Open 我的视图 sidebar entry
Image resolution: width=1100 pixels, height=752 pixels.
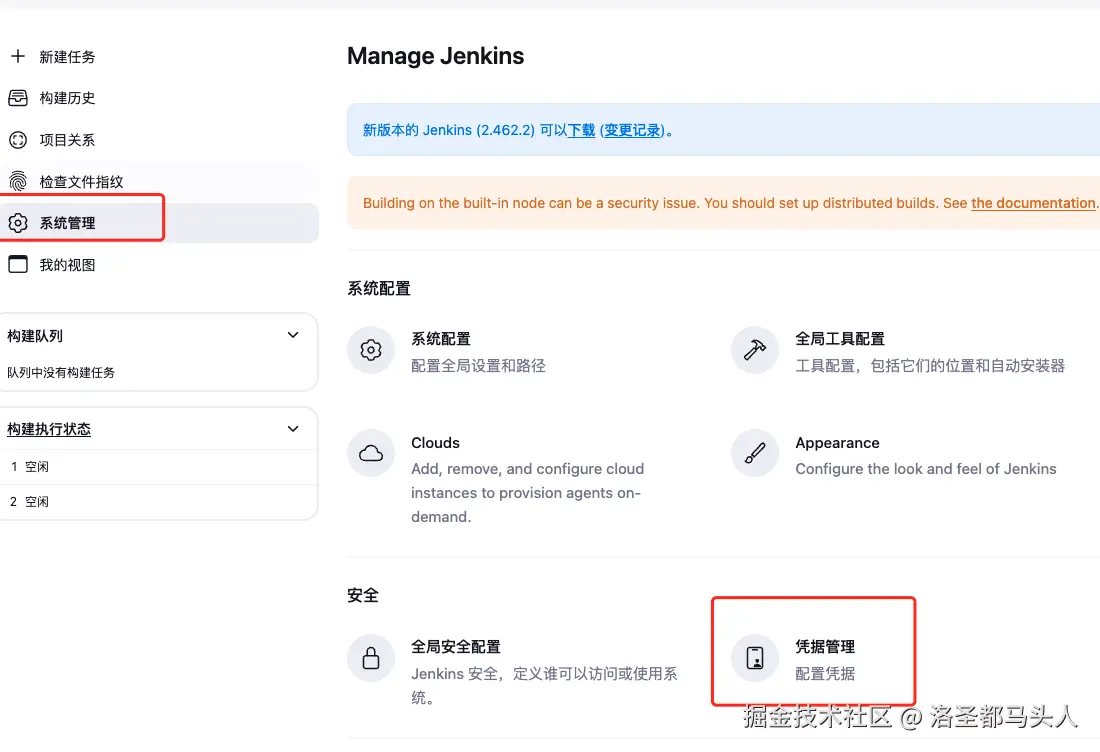click(67, 265)
